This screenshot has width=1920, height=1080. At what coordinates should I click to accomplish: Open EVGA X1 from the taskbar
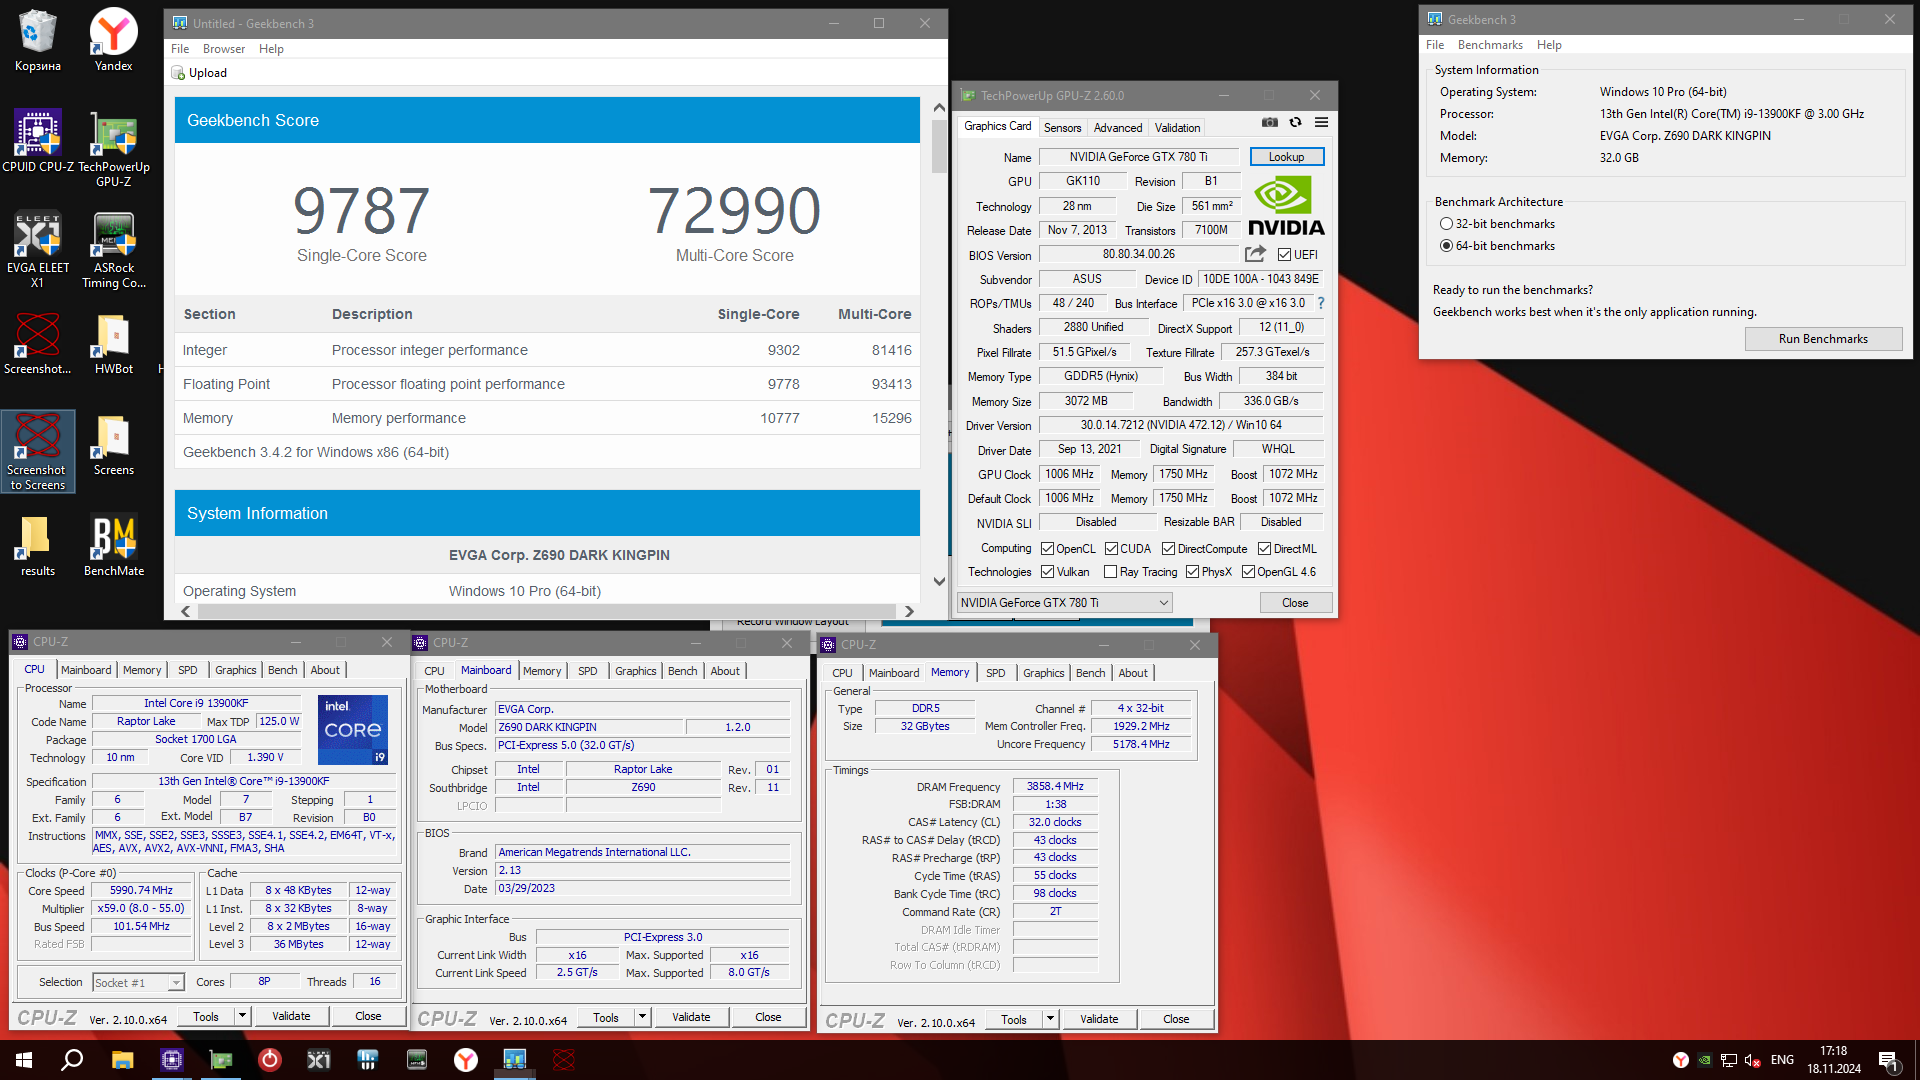(x=319, y=1060)
